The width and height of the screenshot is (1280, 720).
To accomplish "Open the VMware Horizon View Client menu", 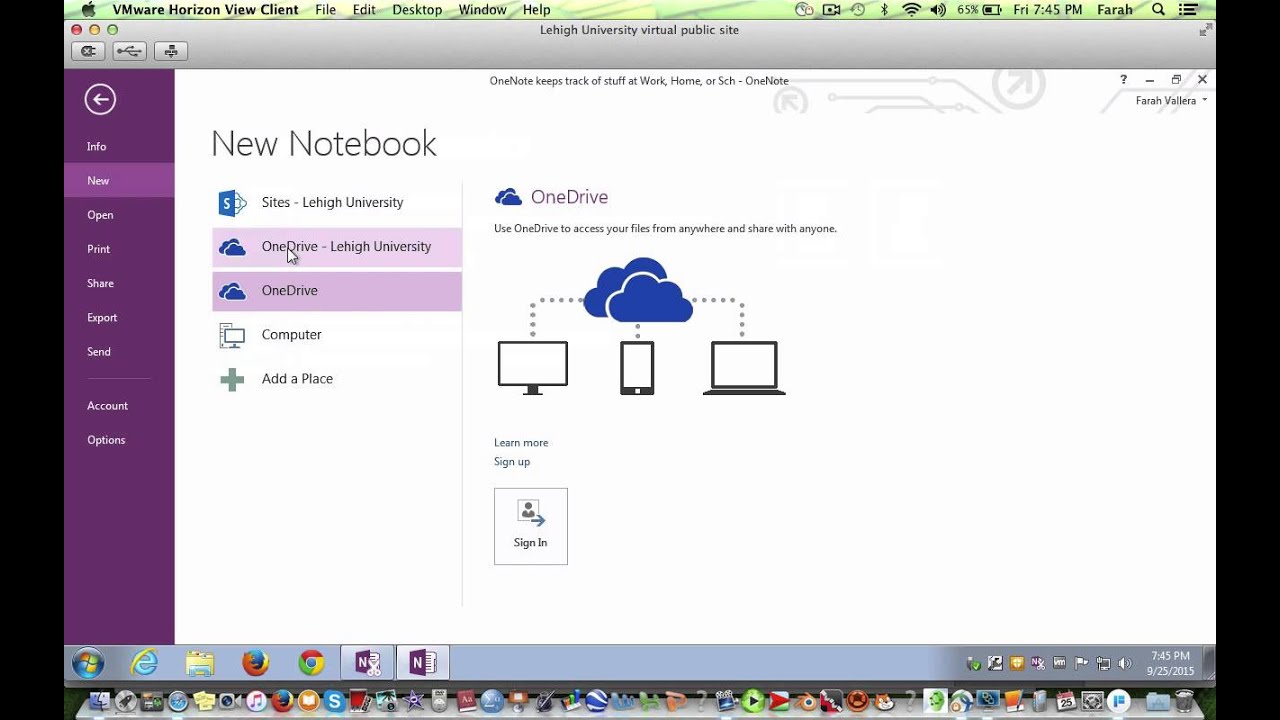I will pos(205,10).
